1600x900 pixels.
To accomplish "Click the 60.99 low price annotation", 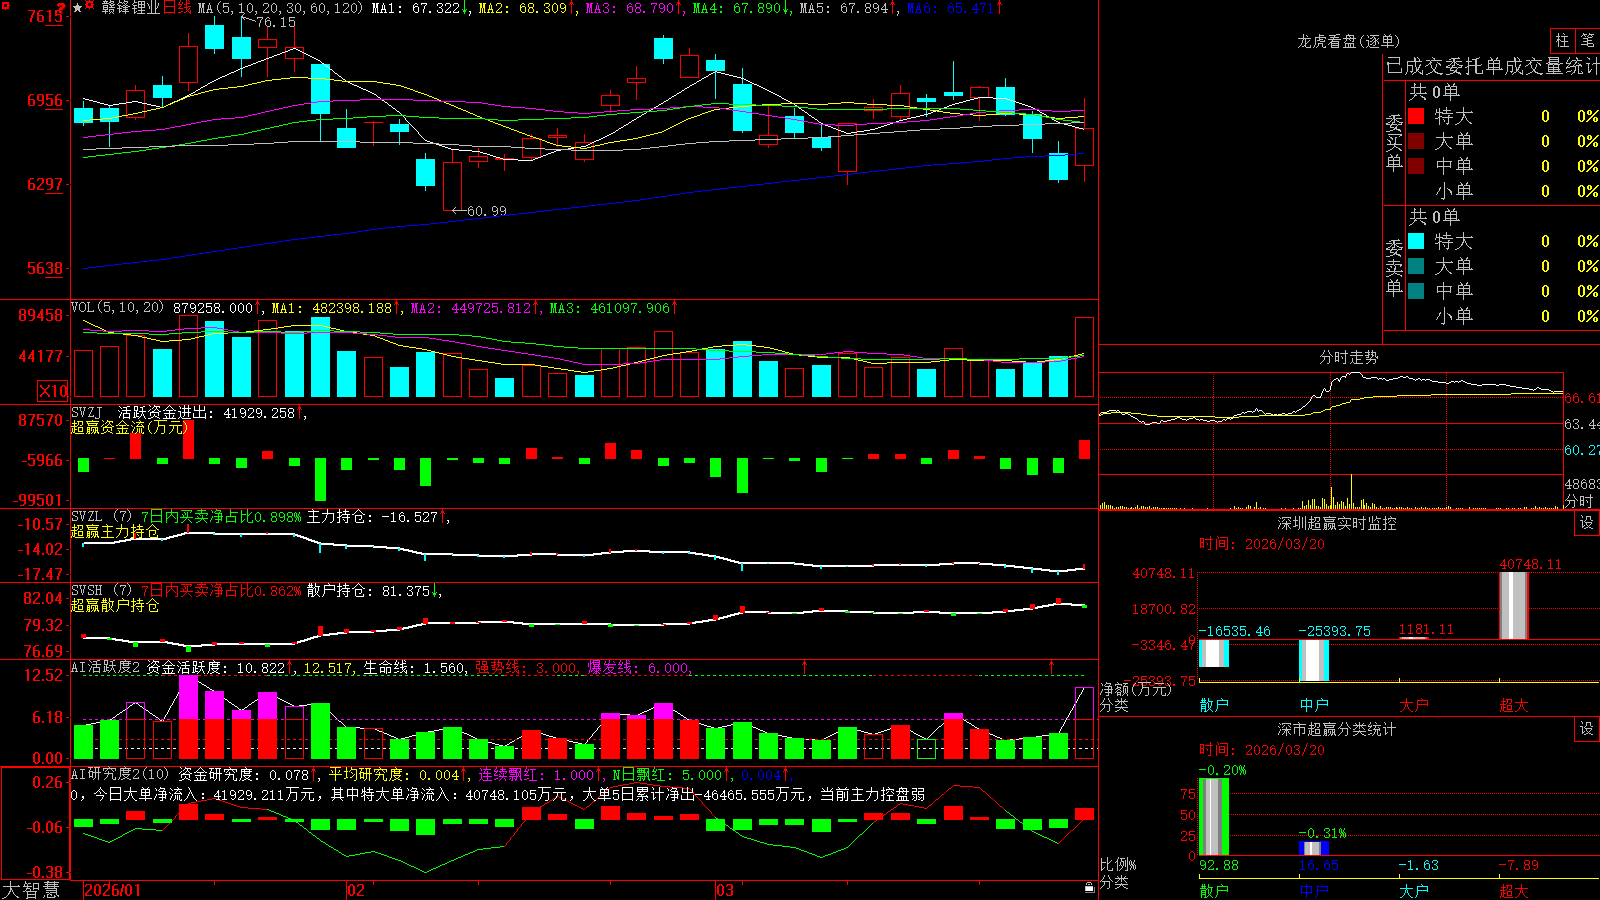I will (487, 211).
